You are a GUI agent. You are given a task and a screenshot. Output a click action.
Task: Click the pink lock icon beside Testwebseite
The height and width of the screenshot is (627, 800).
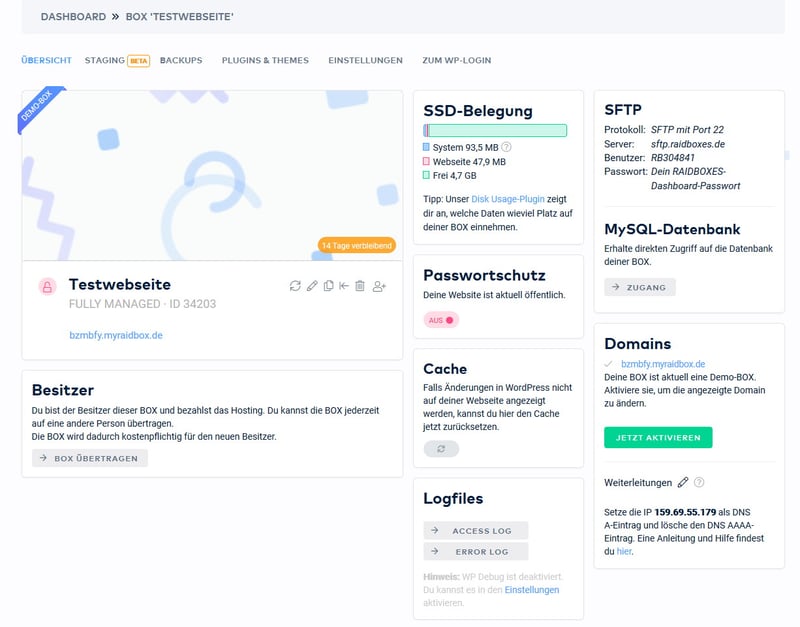coord(47,287)
